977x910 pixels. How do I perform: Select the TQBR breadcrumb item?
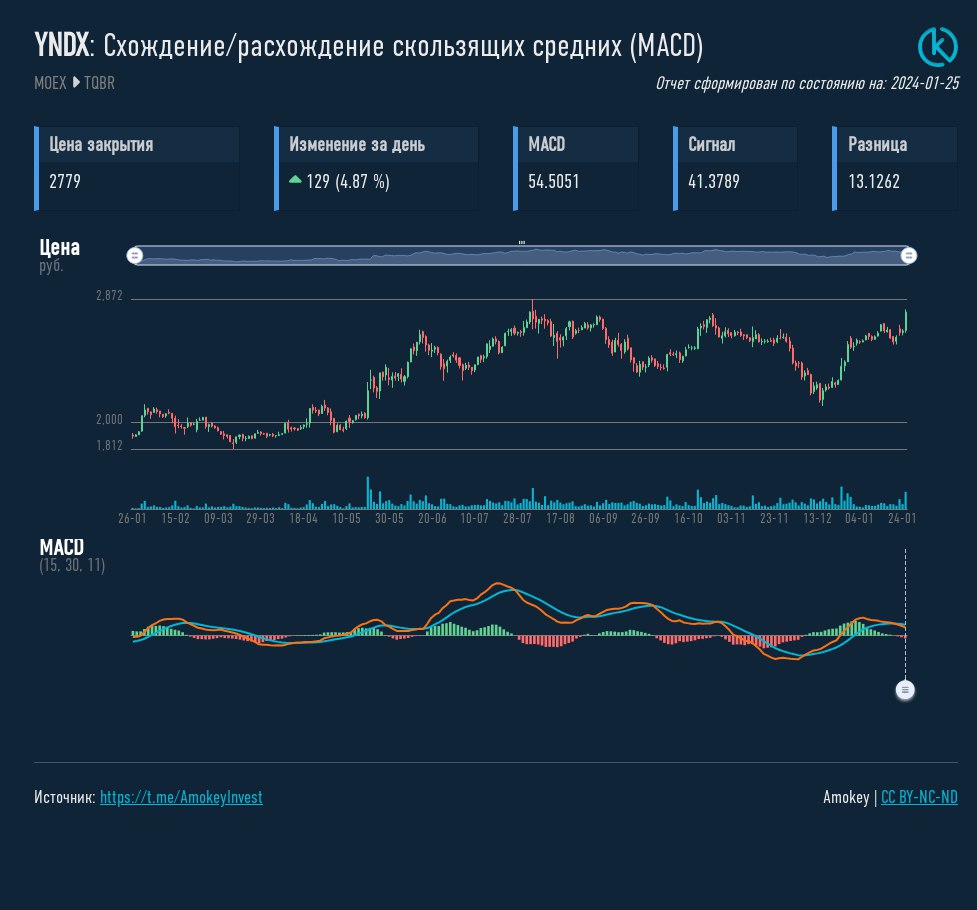coord(99,83)
